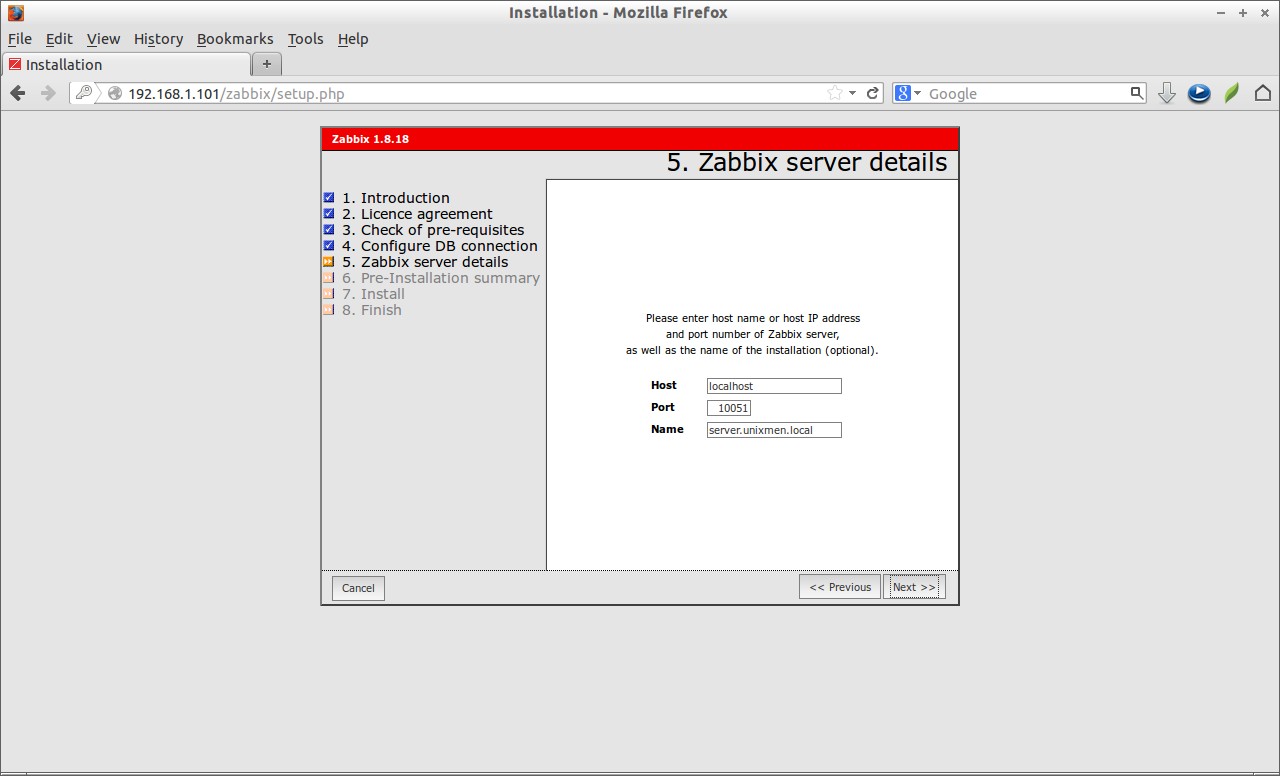Screen dimensions: 1280x776
Task: Open the Bookmarks menu
Action: pyautogui.click(x=235, y=39)
